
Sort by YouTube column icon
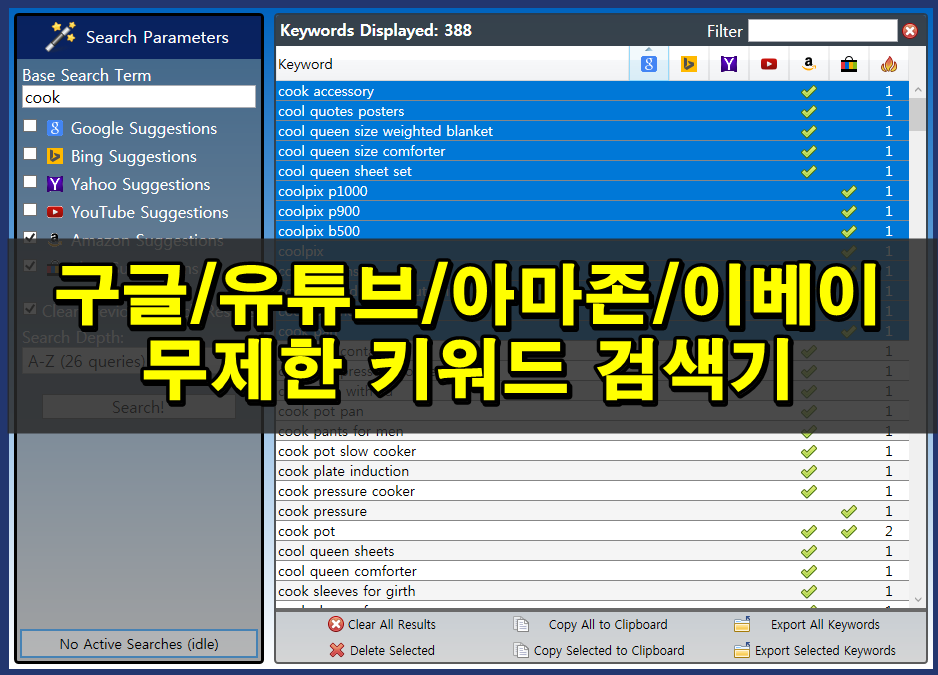[769, 64]
